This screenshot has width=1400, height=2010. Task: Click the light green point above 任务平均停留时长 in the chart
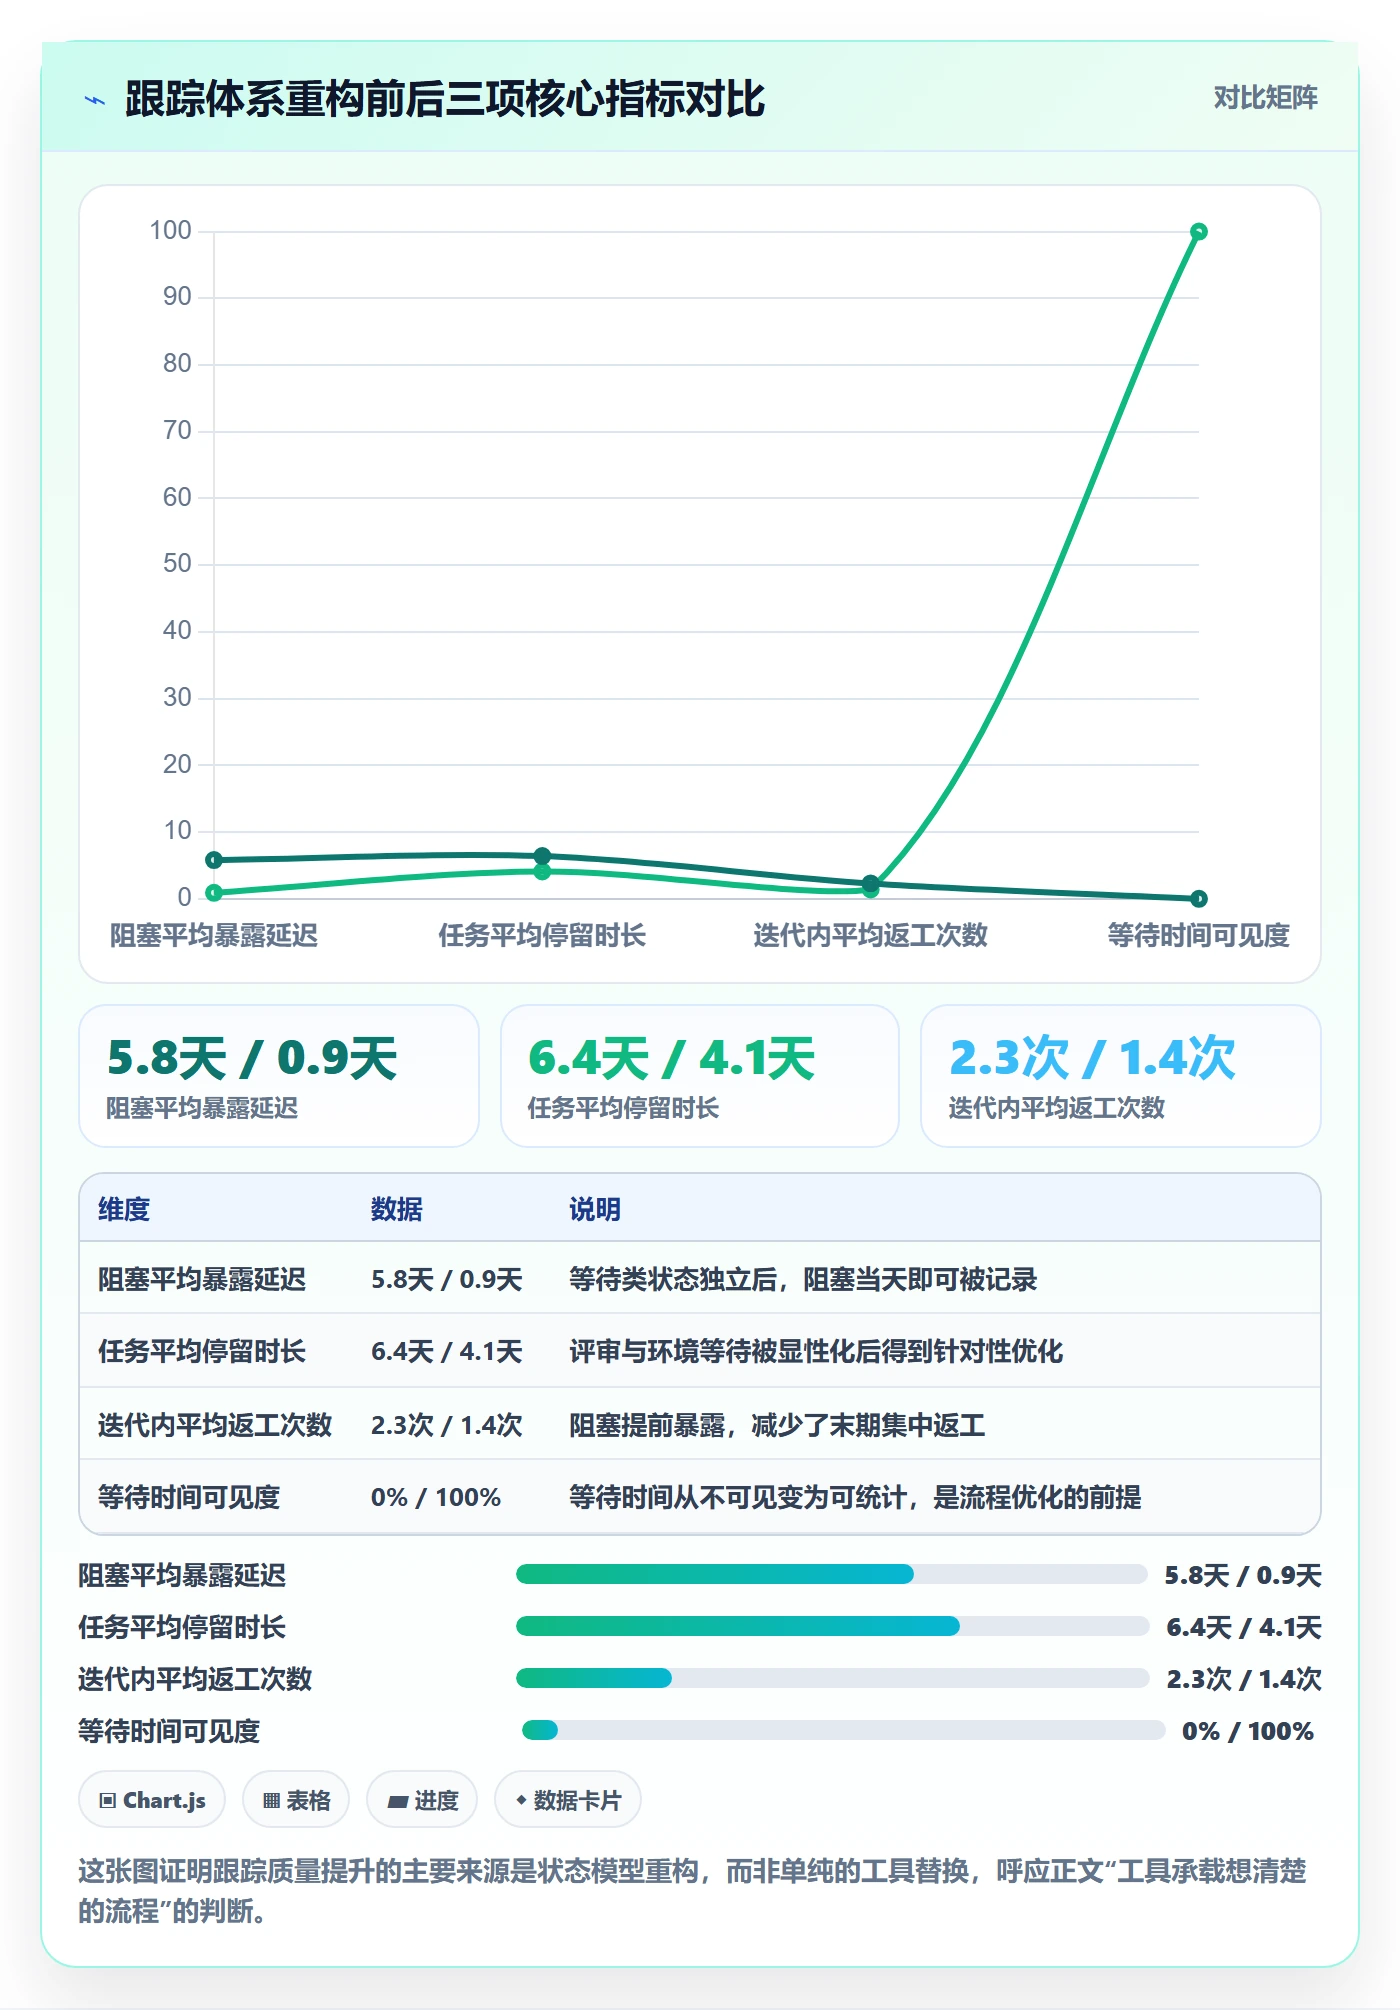click(542, 872)
